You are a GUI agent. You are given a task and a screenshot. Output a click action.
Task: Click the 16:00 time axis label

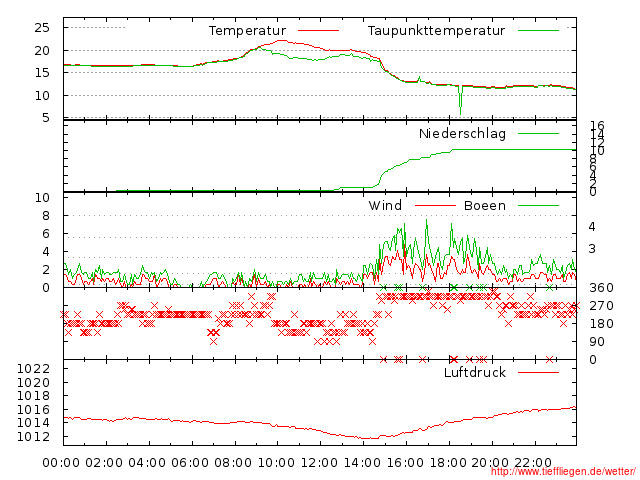click(405, 463)
